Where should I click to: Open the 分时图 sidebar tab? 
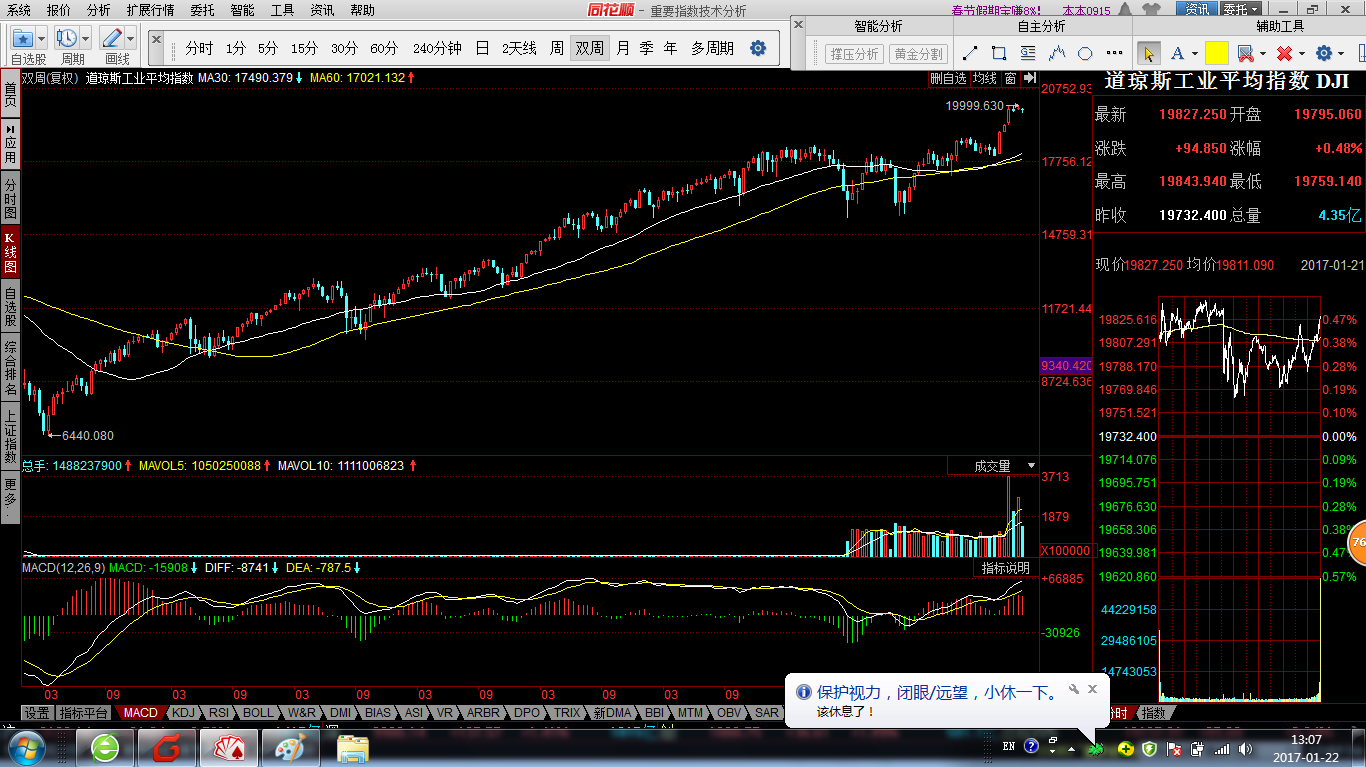point(10,199)
